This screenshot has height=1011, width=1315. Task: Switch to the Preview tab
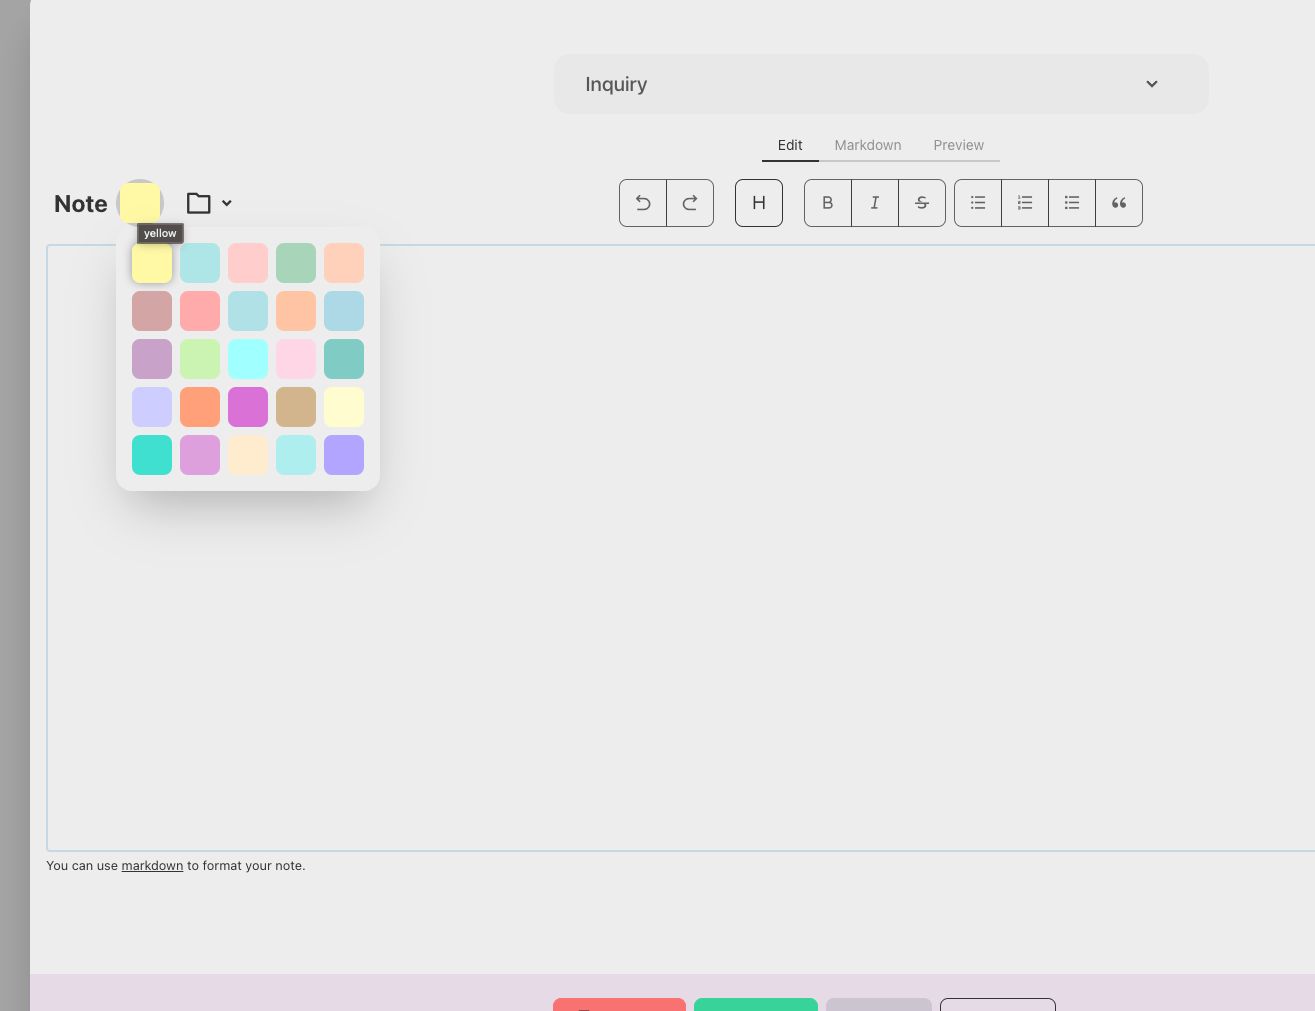[958, 145]
